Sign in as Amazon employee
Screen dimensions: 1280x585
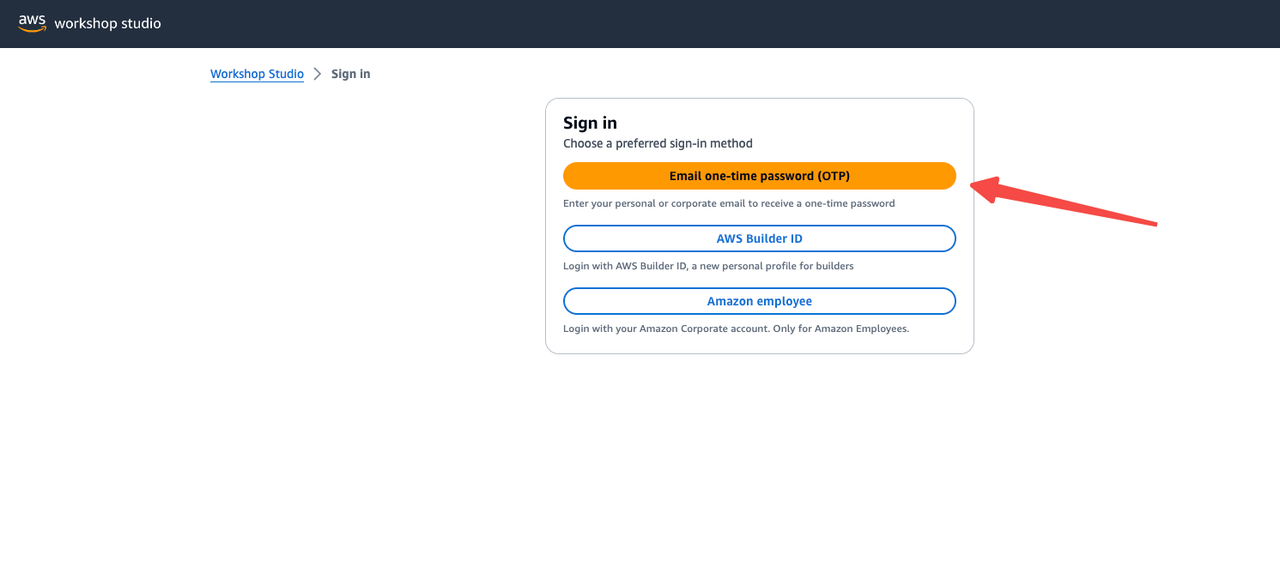759,301
